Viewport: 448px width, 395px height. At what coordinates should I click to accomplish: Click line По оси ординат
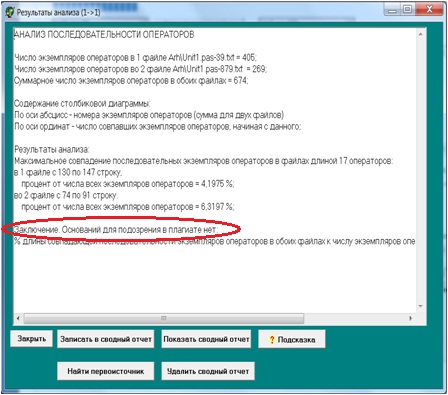click(157, 126)
